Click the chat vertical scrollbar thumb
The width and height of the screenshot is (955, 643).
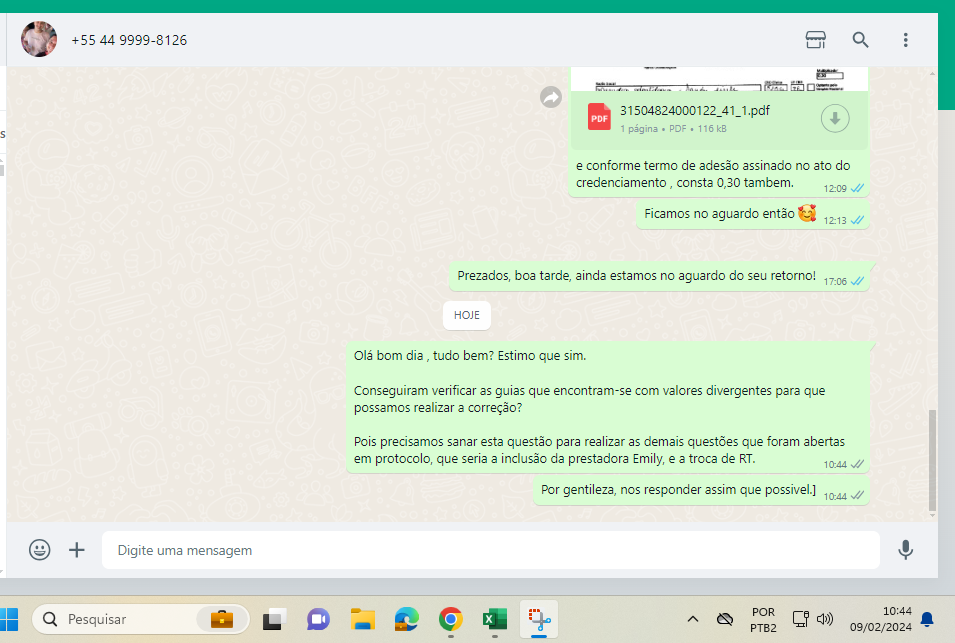tap(932, 460)
